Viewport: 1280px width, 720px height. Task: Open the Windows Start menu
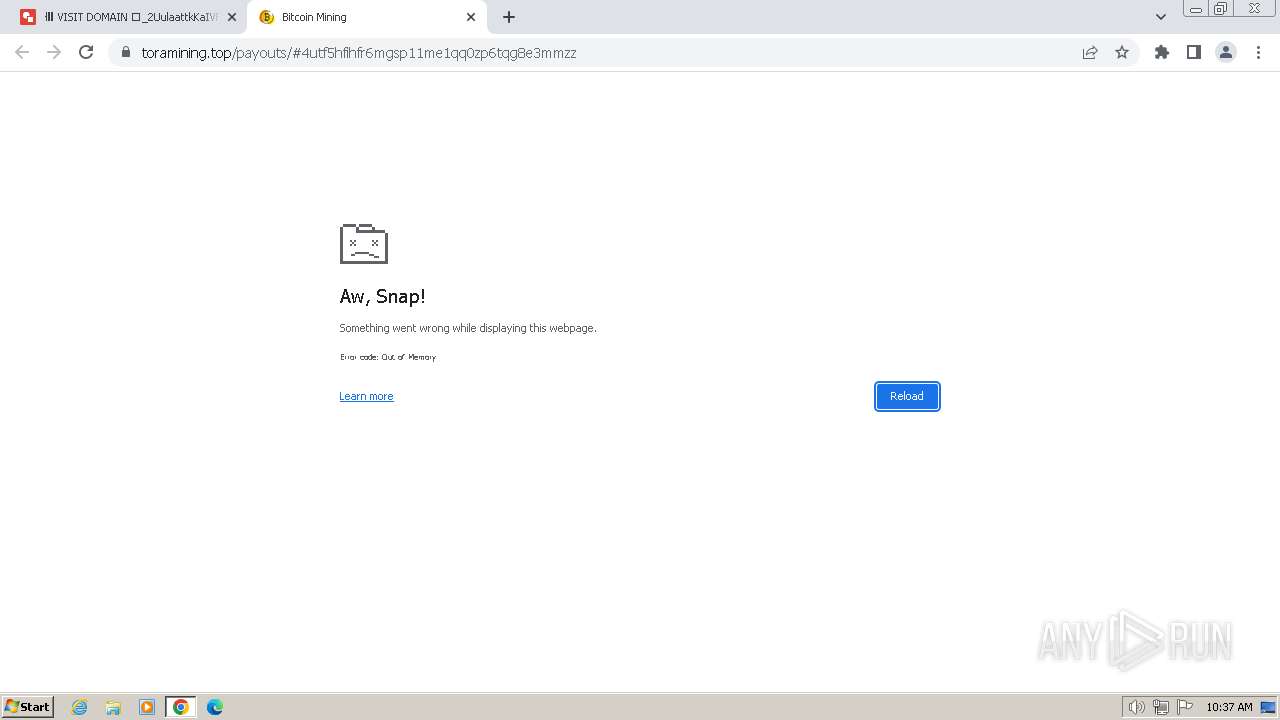click(x=27, y=707)
